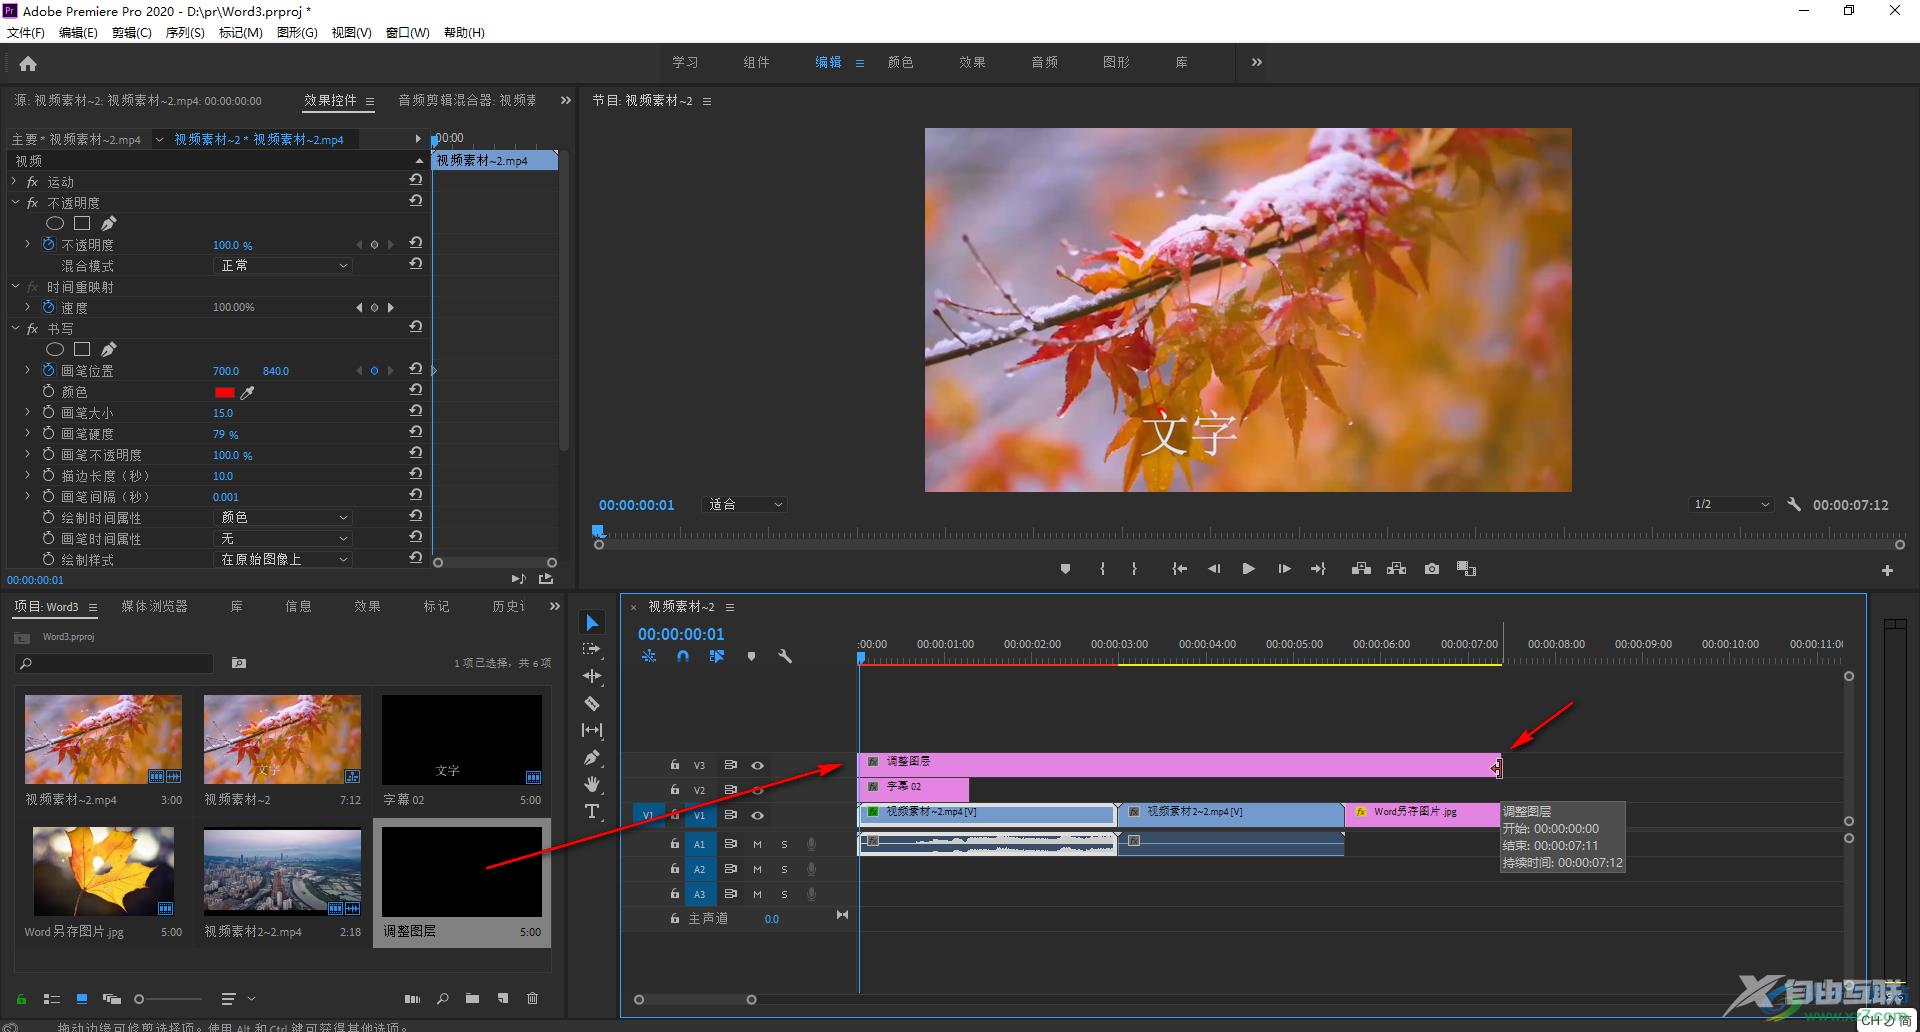Open the button editor plus icon
Viewport: 1920px width, 1032px height.
click(x=1887, y=570)
